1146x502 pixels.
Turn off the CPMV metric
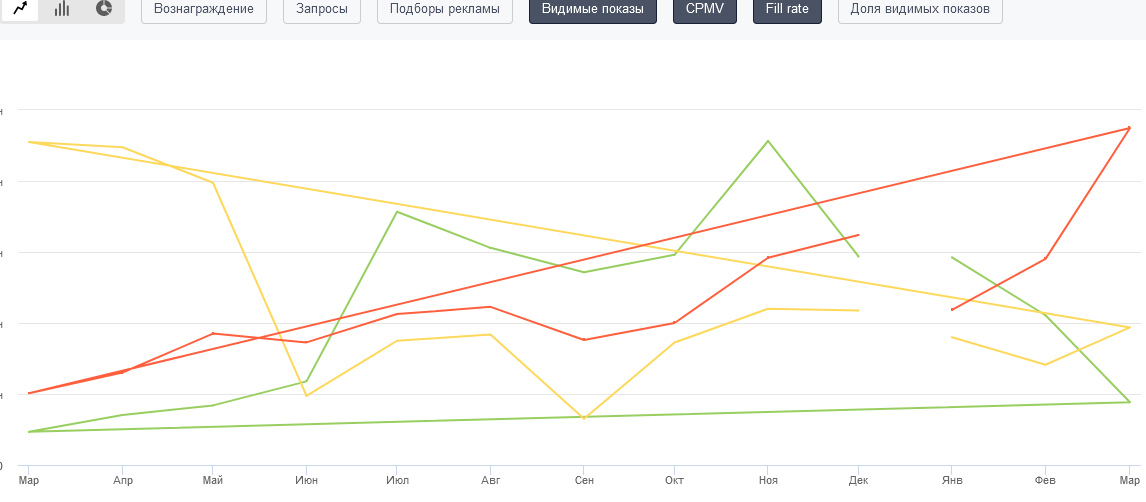pos(705,9)
